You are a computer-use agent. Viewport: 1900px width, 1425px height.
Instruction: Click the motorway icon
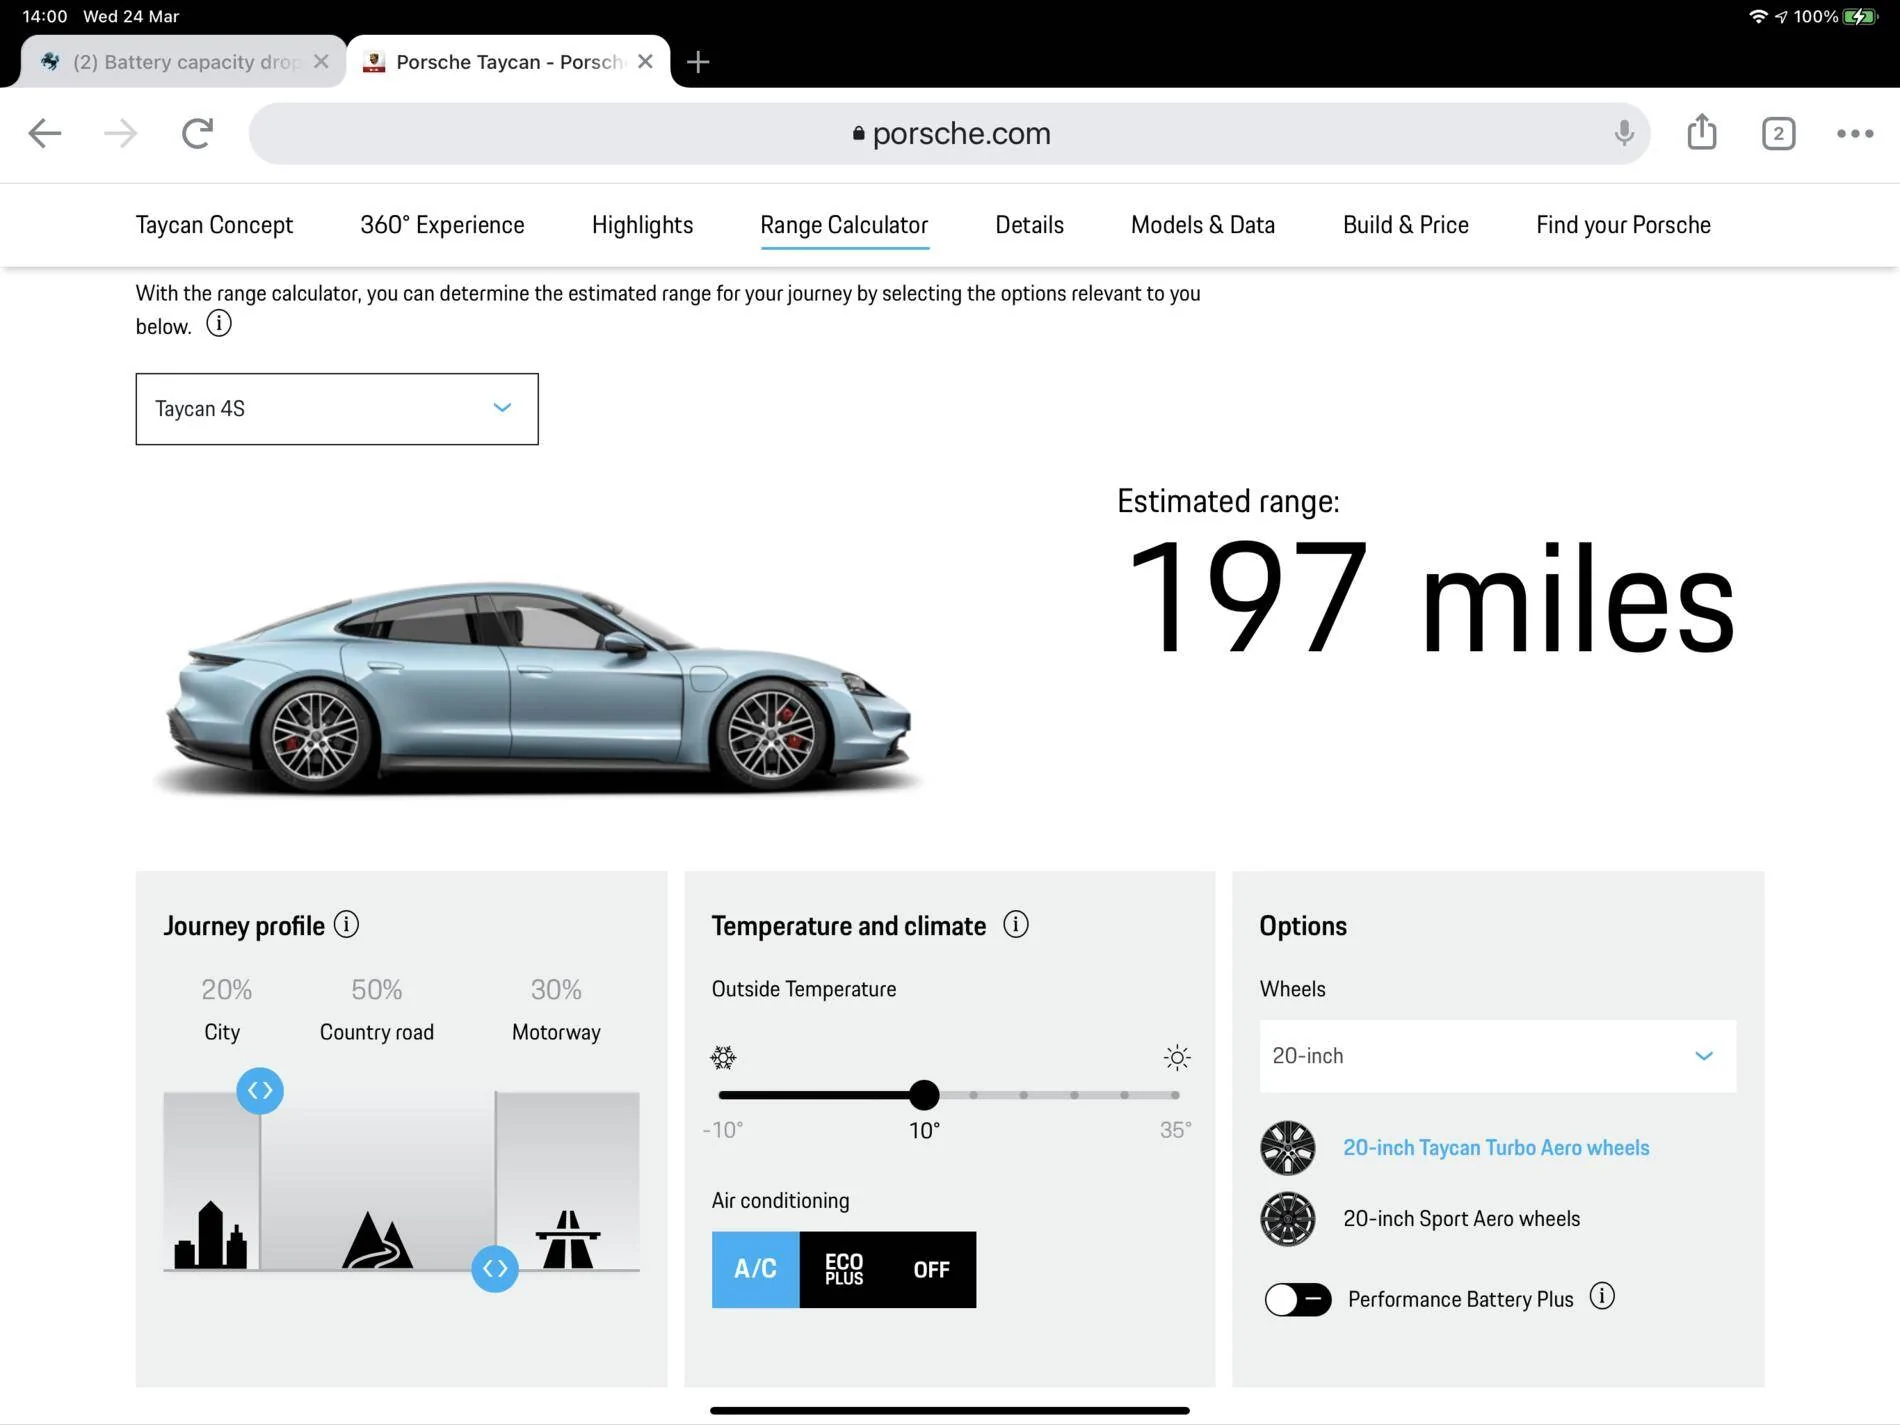coord(568,1240)
